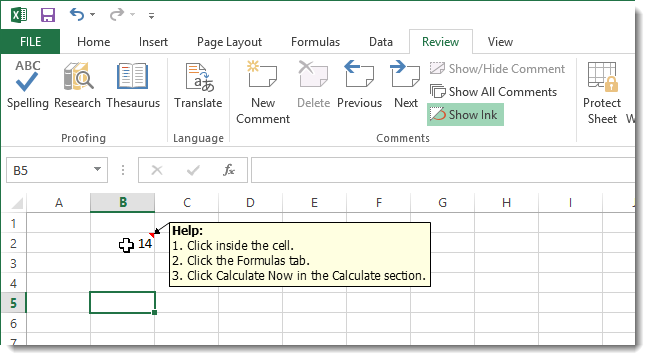This screenshot has height=360, width=650.
Task: Expand the Name Box dropdown arrow
Action: [97, 169]
